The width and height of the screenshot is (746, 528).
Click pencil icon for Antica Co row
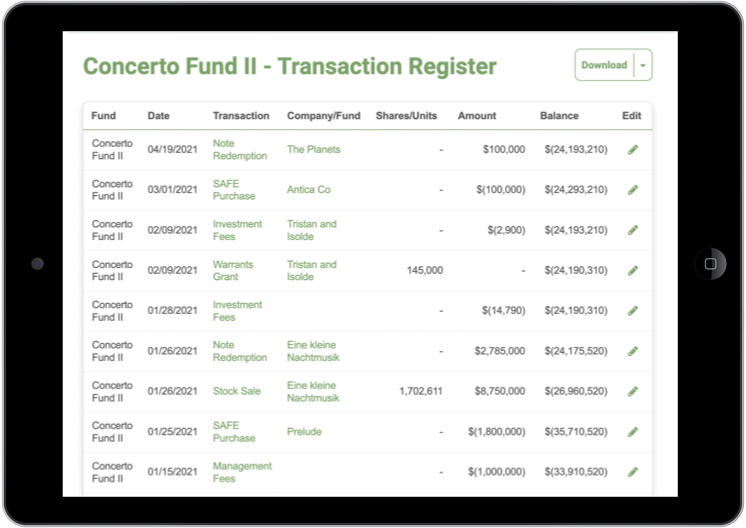[632, 190]
